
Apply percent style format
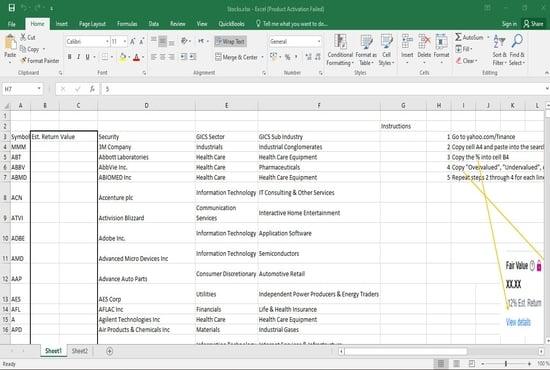(288, 57)
